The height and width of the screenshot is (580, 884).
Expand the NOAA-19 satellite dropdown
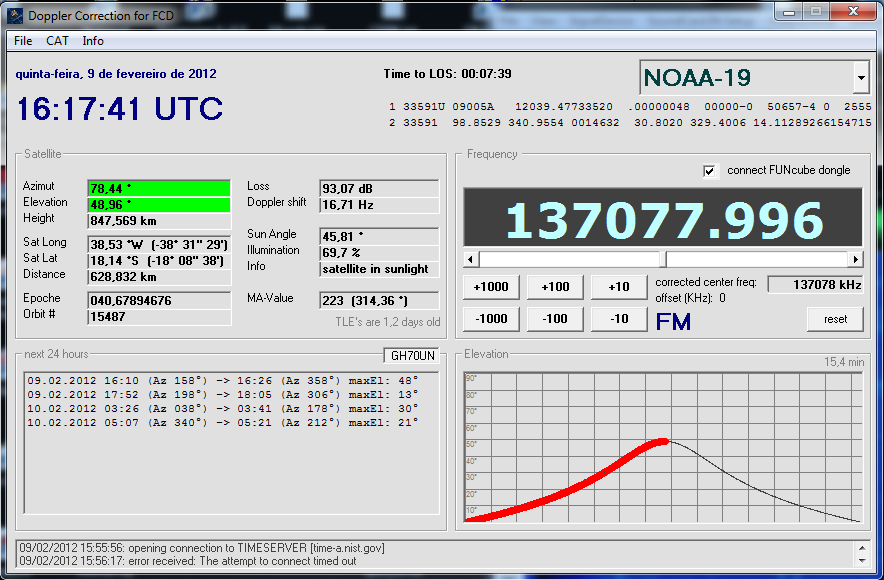[861, 78]
